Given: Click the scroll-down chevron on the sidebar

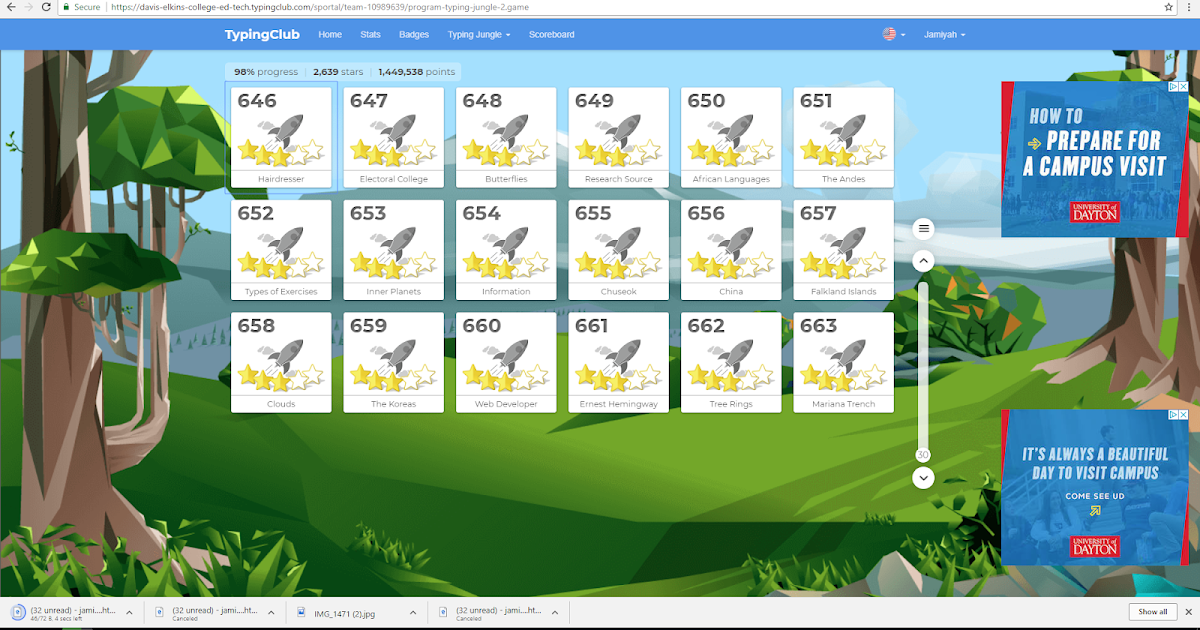Looking at the screenshot, I should coord(923,478).
